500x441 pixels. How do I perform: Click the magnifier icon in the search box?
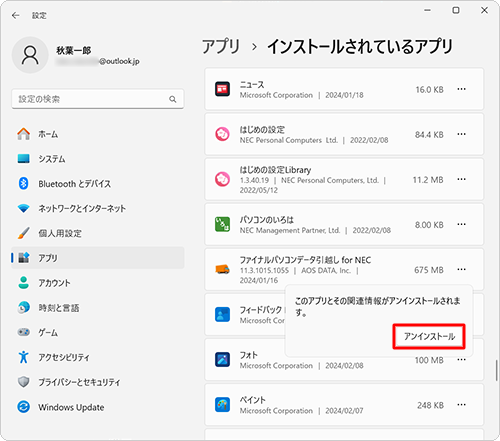173,99
